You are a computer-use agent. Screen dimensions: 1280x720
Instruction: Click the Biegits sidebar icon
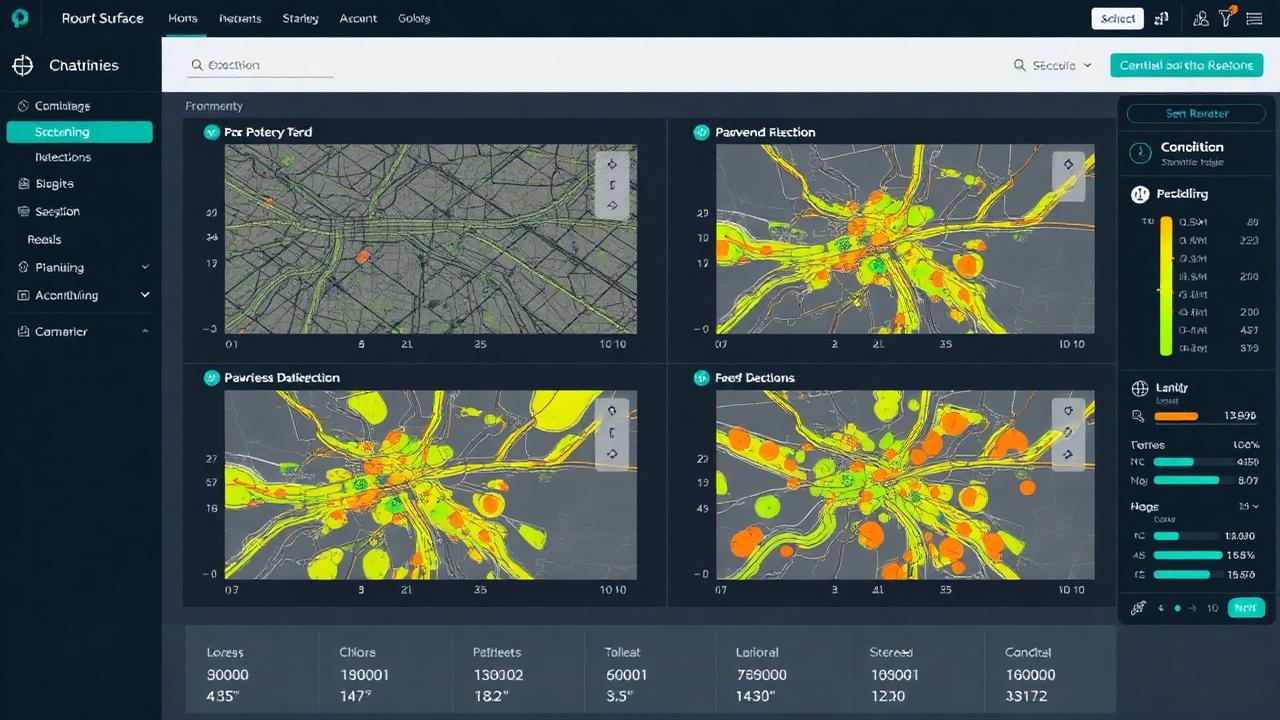pos(23,184)
